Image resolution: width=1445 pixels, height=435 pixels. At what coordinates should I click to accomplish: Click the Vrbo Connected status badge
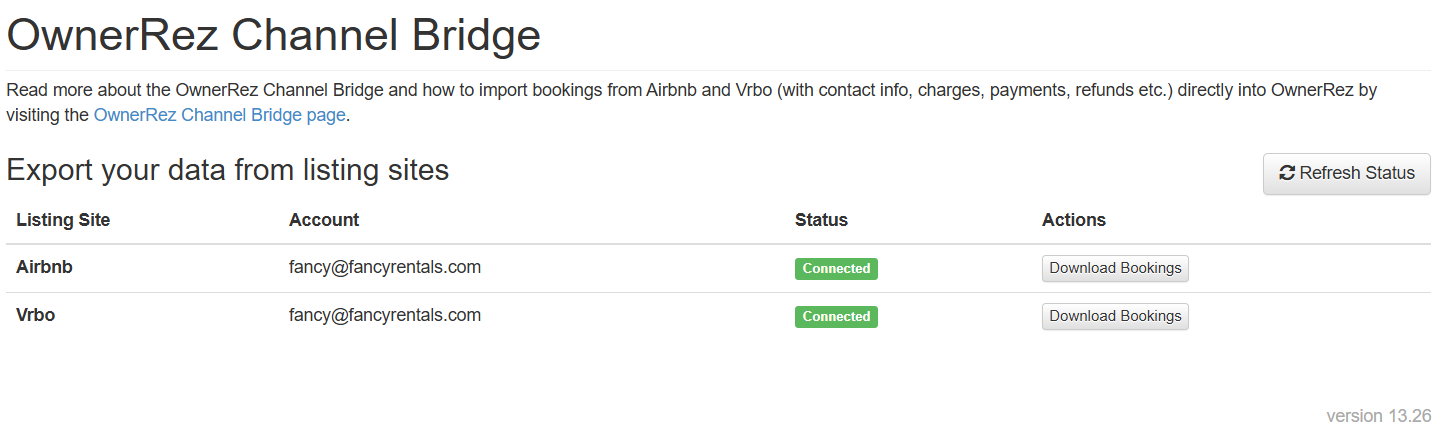tap(836, 316)
